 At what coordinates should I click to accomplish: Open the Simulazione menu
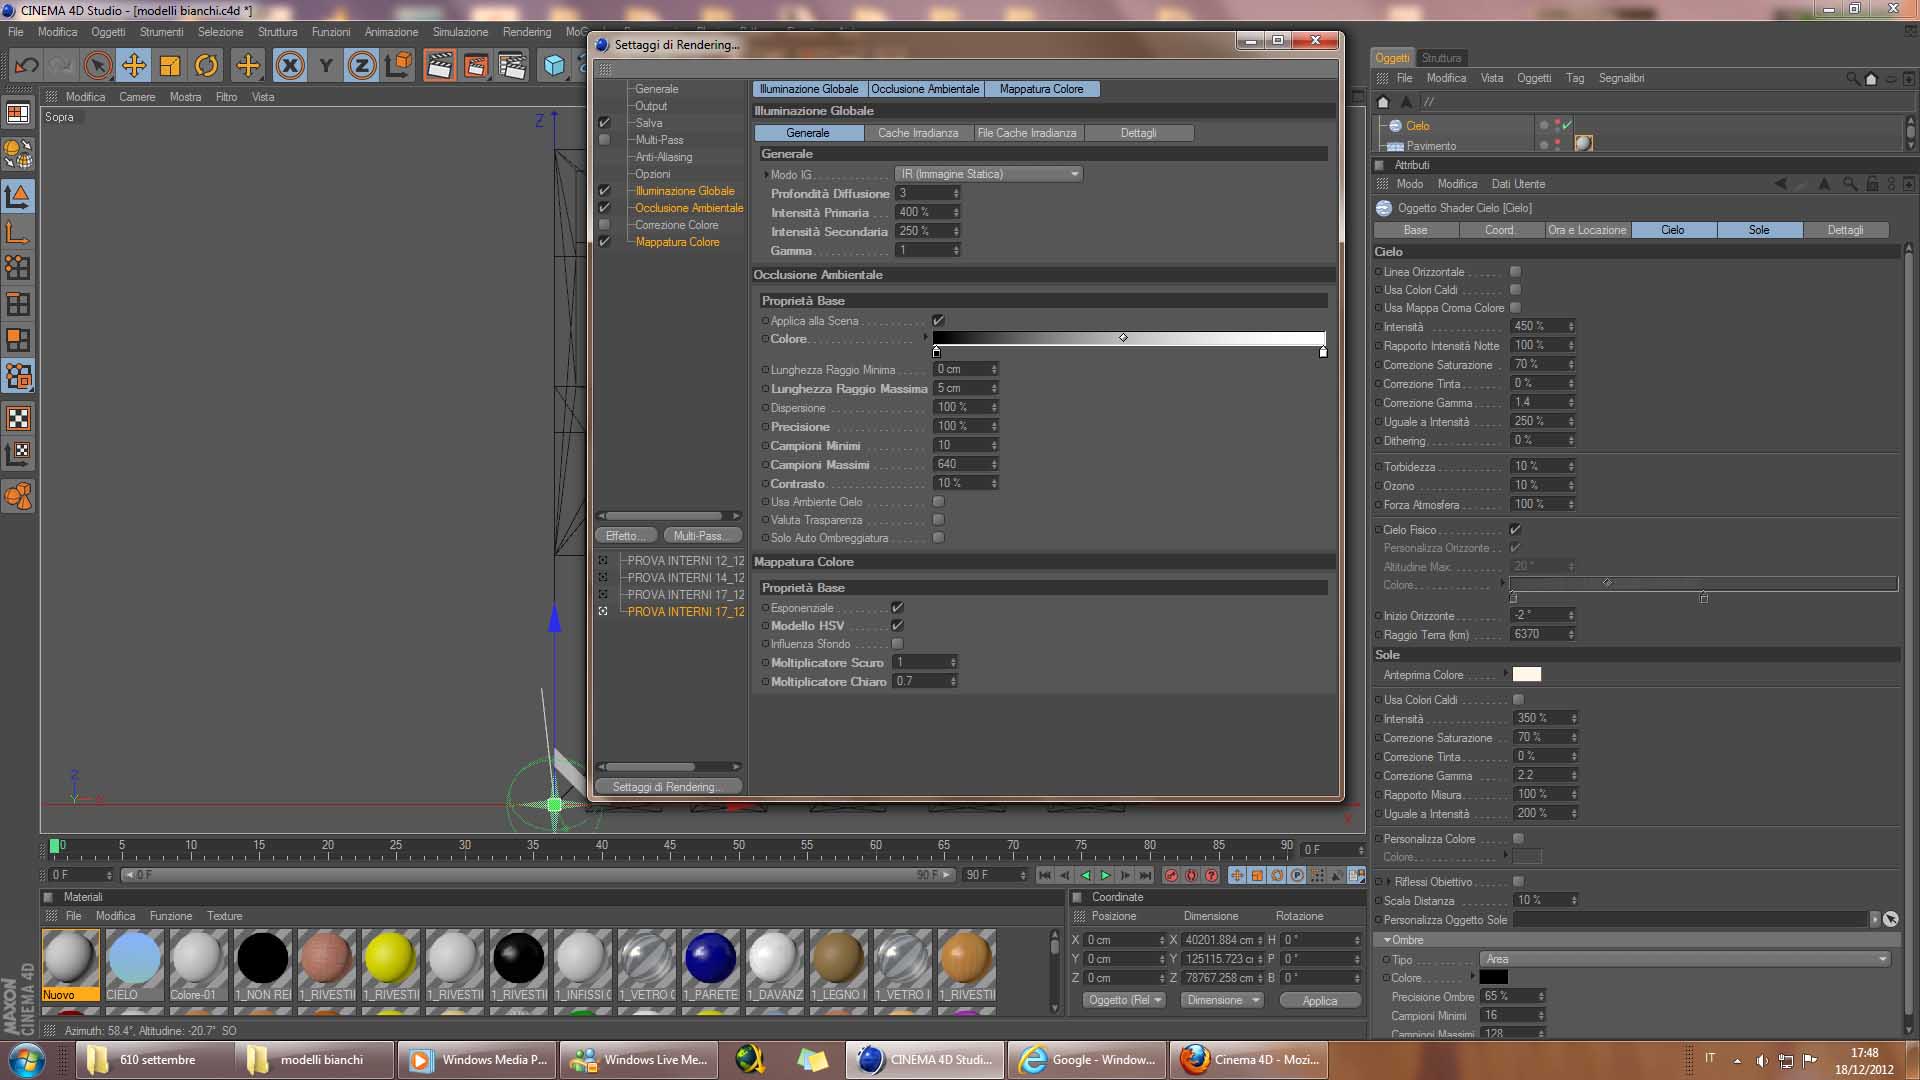point(460,32)
